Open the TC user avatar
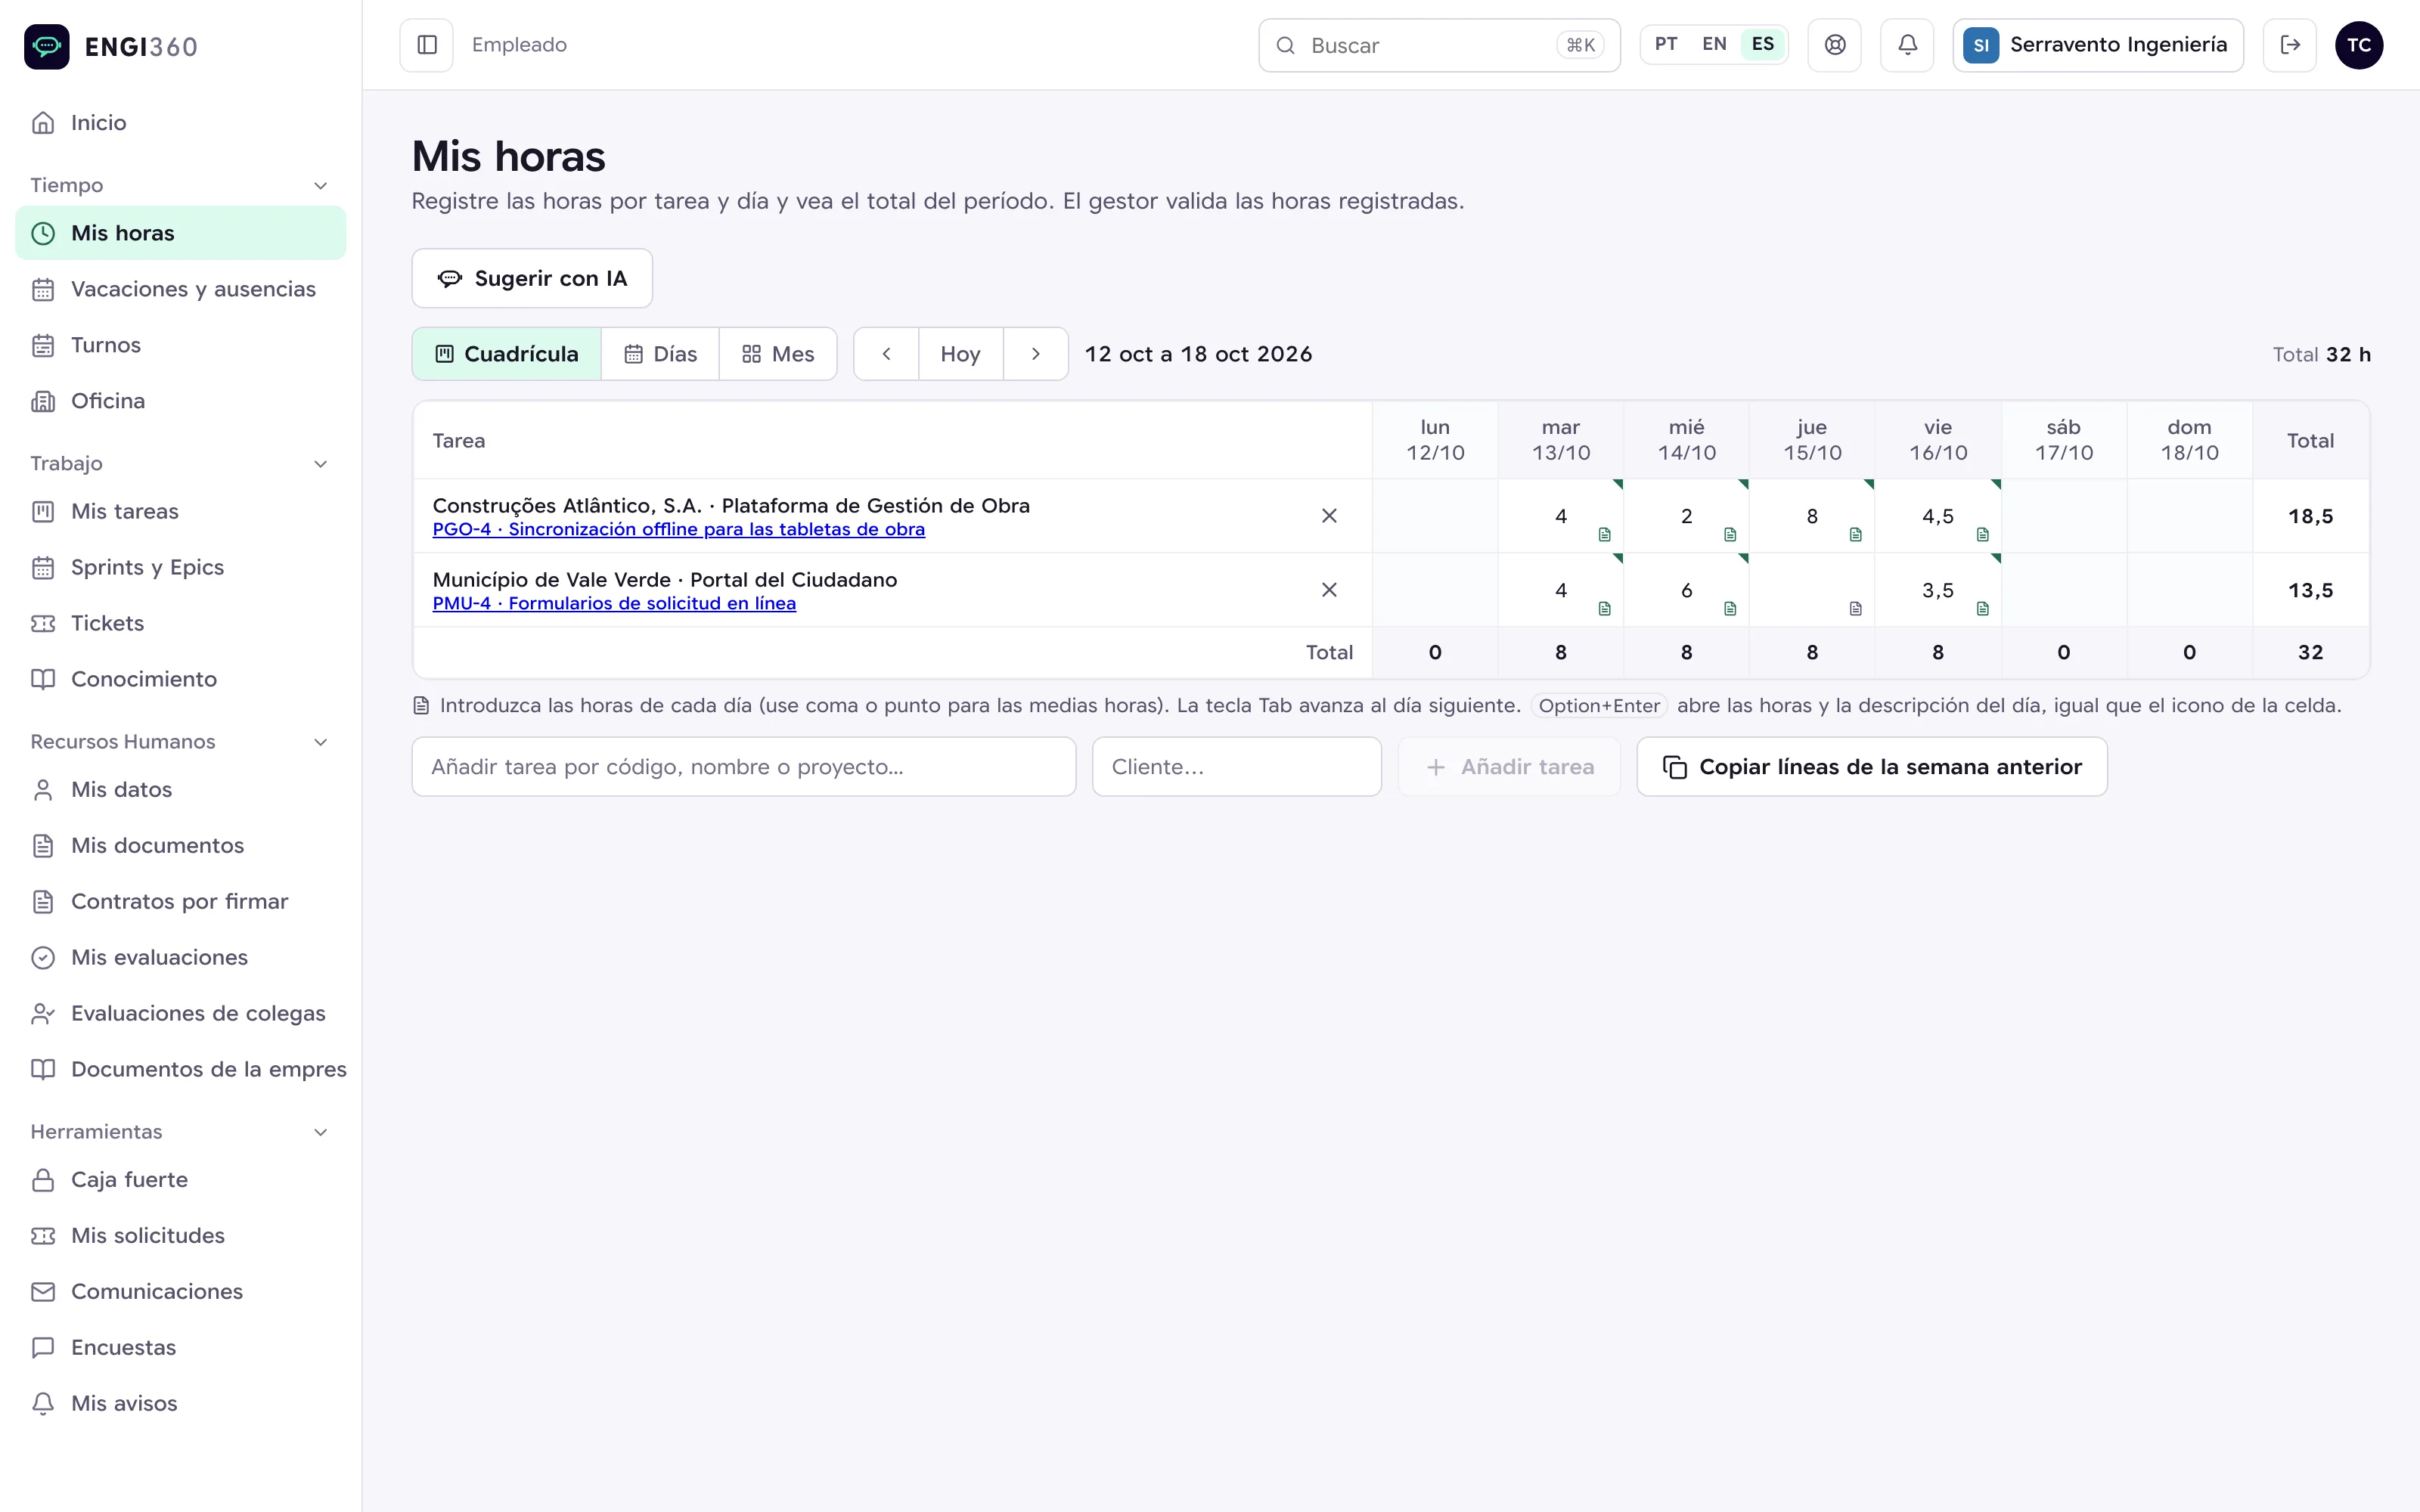2420x1512 pixels. point(2359,45)
